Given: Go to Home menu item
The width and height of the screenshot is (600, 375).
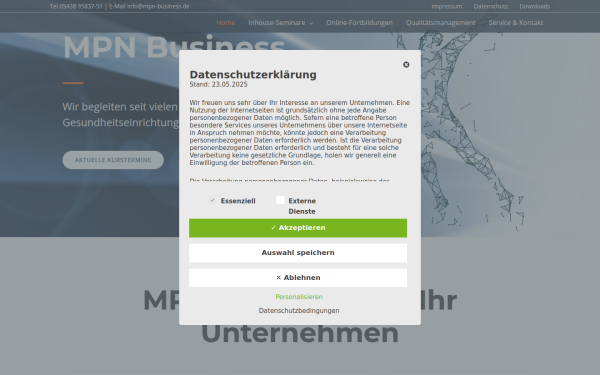Looking at the screenshot, I should [x=226, y=23].
